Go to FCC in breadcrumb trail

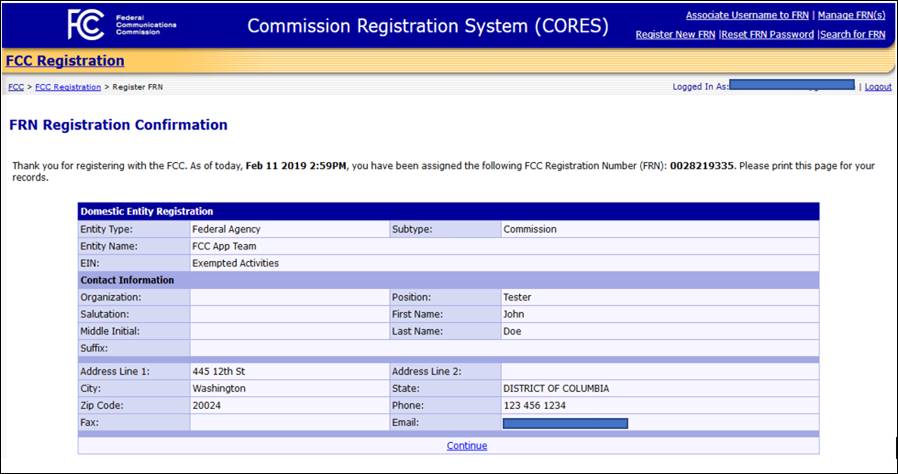16,87
